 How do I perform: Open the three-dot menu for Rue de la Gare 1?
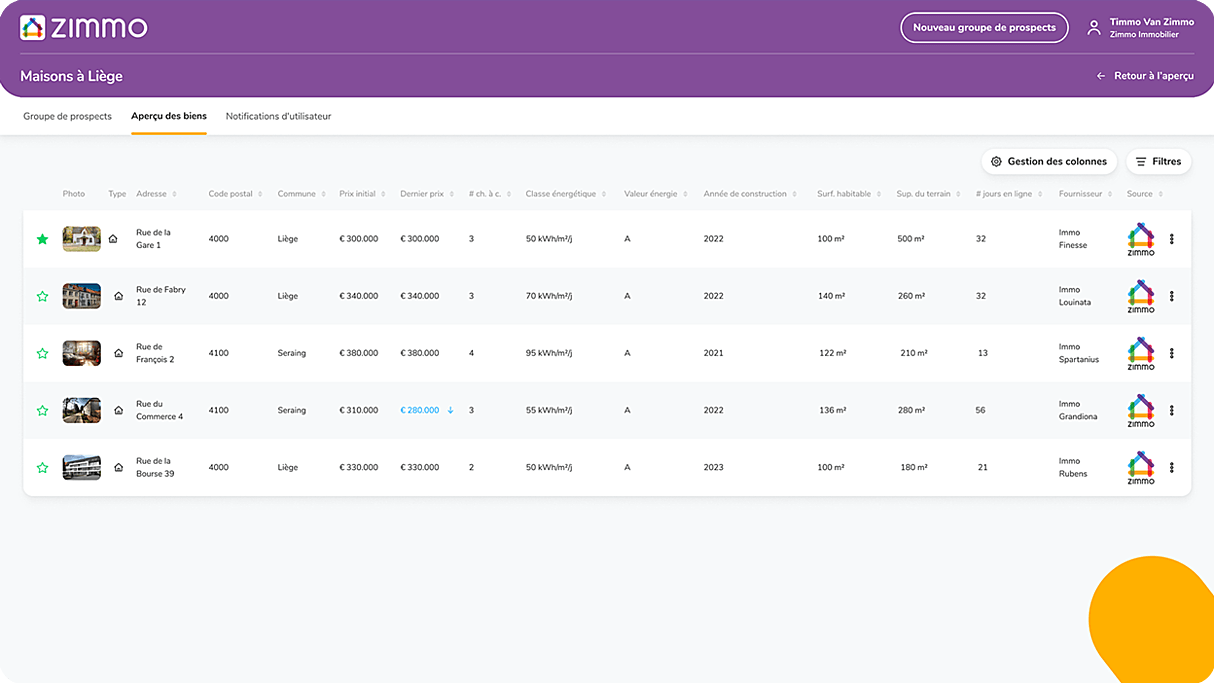[1171, 239]
